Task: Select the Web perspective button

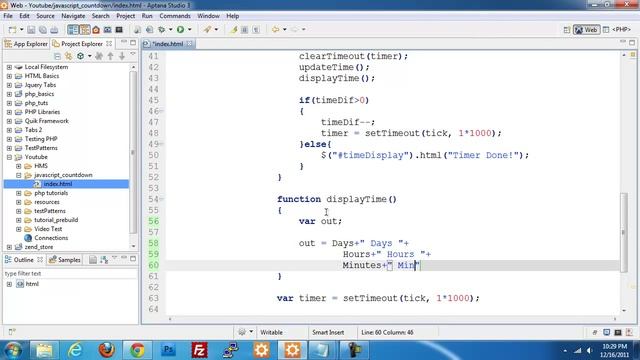Action: coord(587,30)
